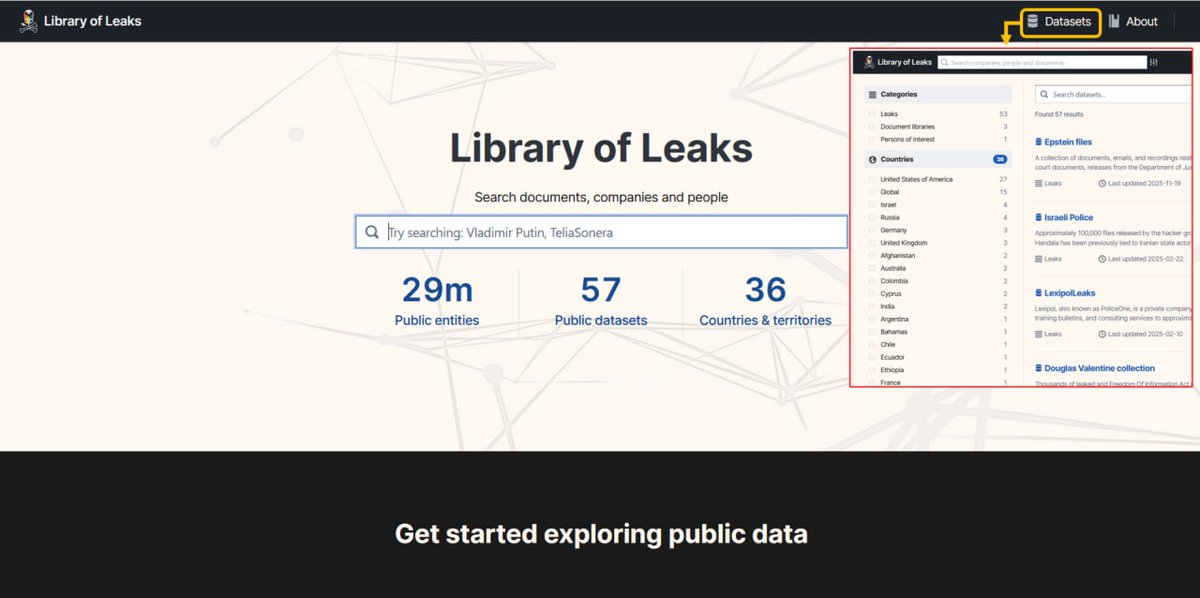The width and height of the screenshot is (1200, 598).
Task: Switch to the About page
Action: [1140, 21]
